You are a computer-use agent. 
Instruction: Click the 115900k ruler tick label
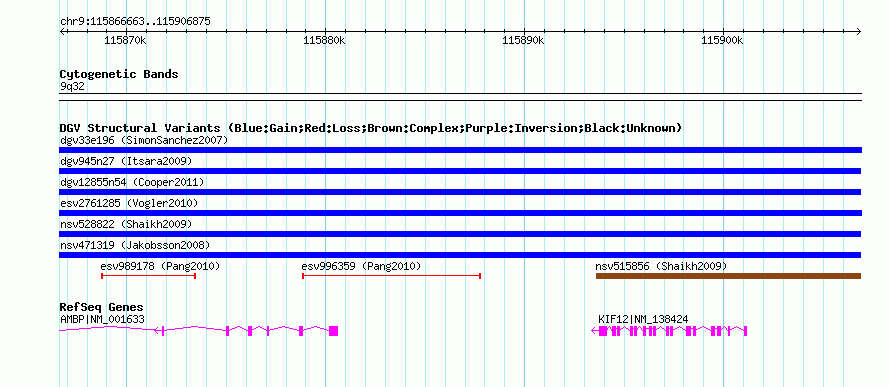pyautogui.click(x=723, y=41)
